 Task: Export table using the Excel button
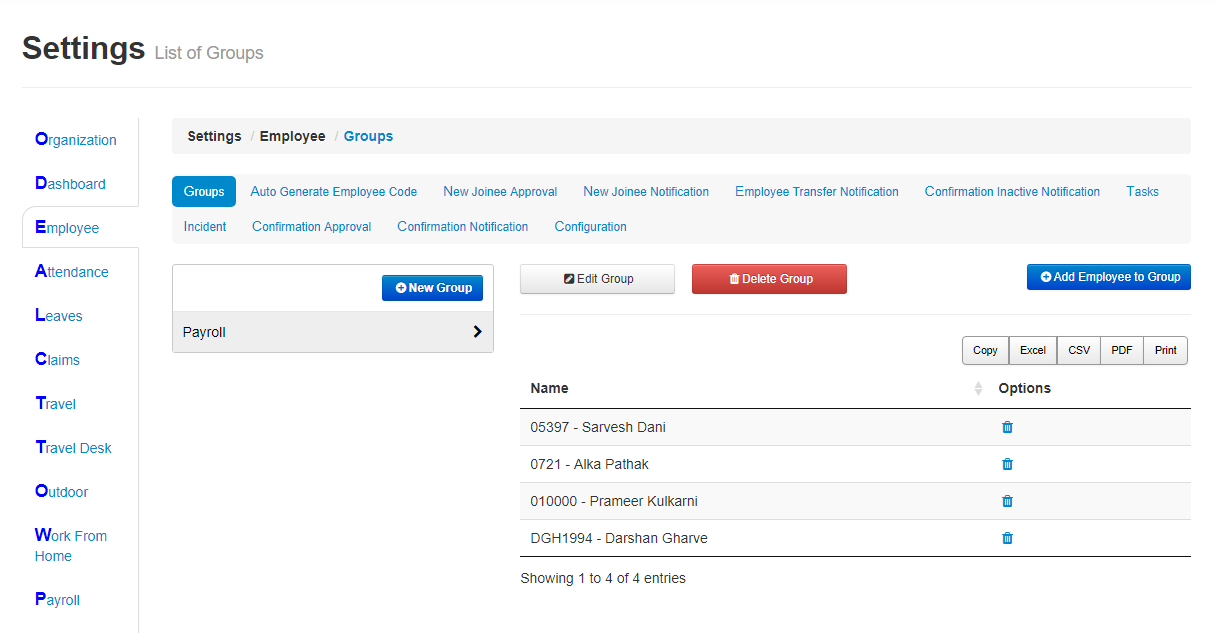pyautogui.click(x=1032, y=350)
